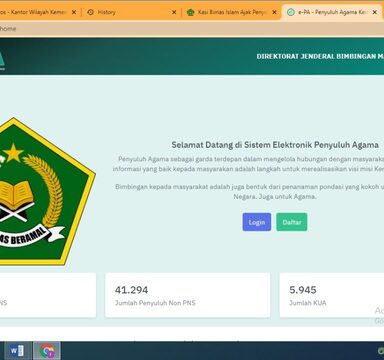Click the browser address bar

tap(192, 29)
